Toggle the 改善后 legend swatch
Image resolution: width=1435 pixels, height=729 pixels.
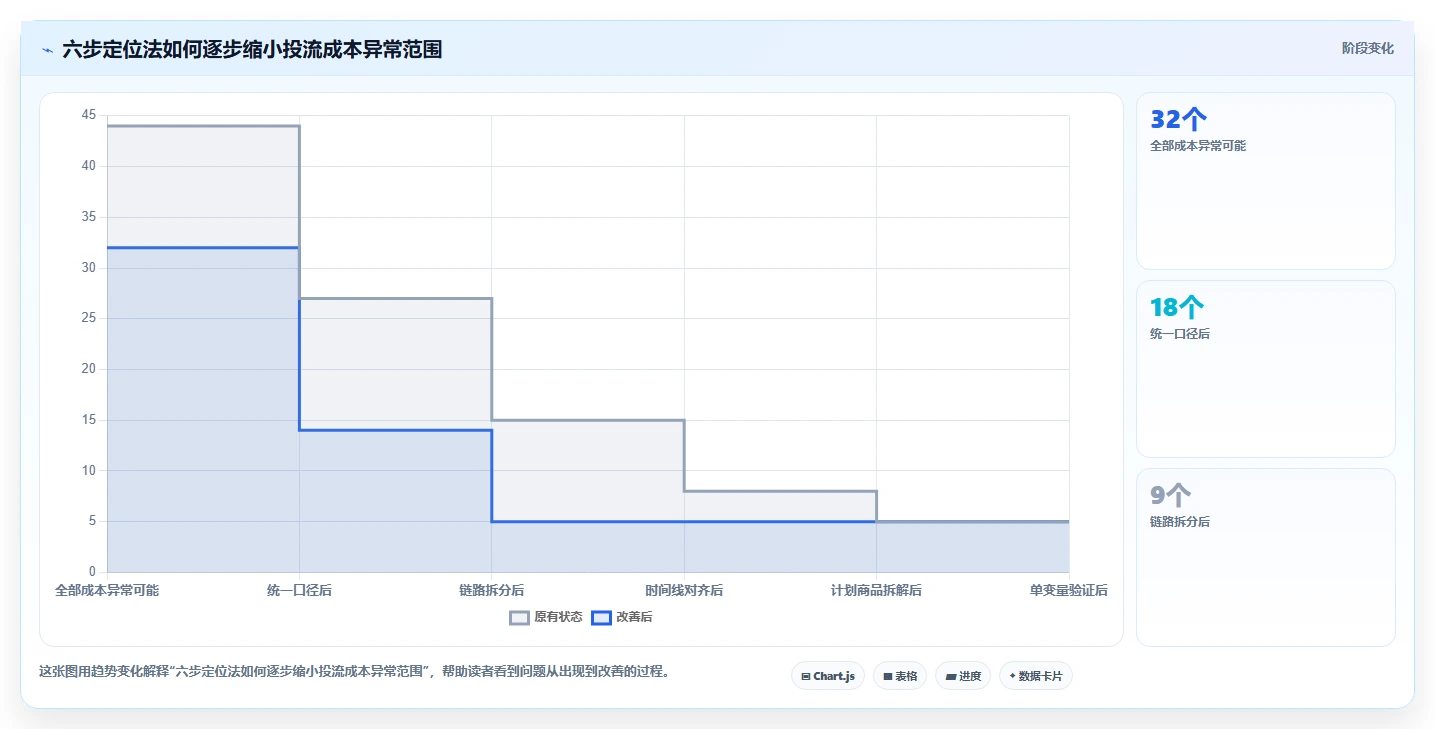(x=600, y=618)
